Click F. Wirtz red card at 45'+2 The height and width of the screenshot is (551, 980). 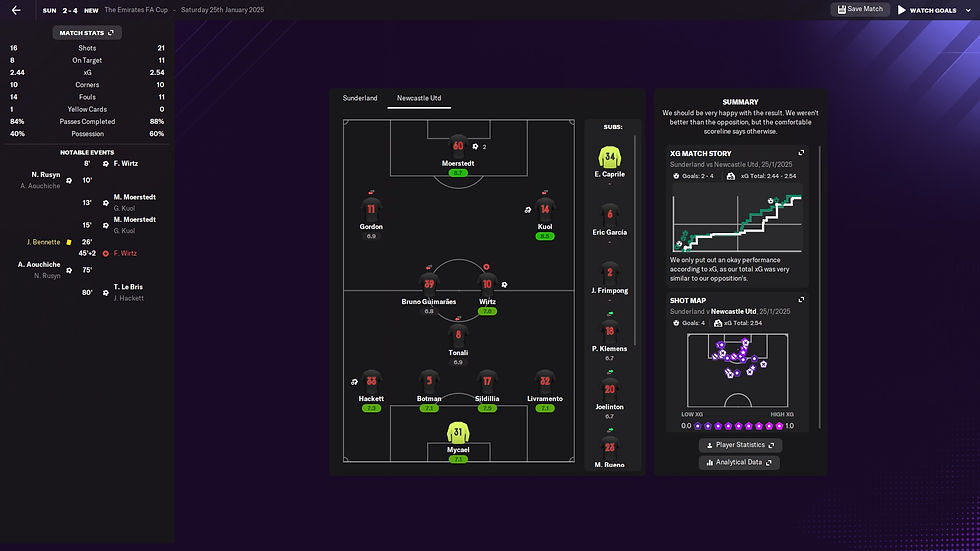point(108,253)
